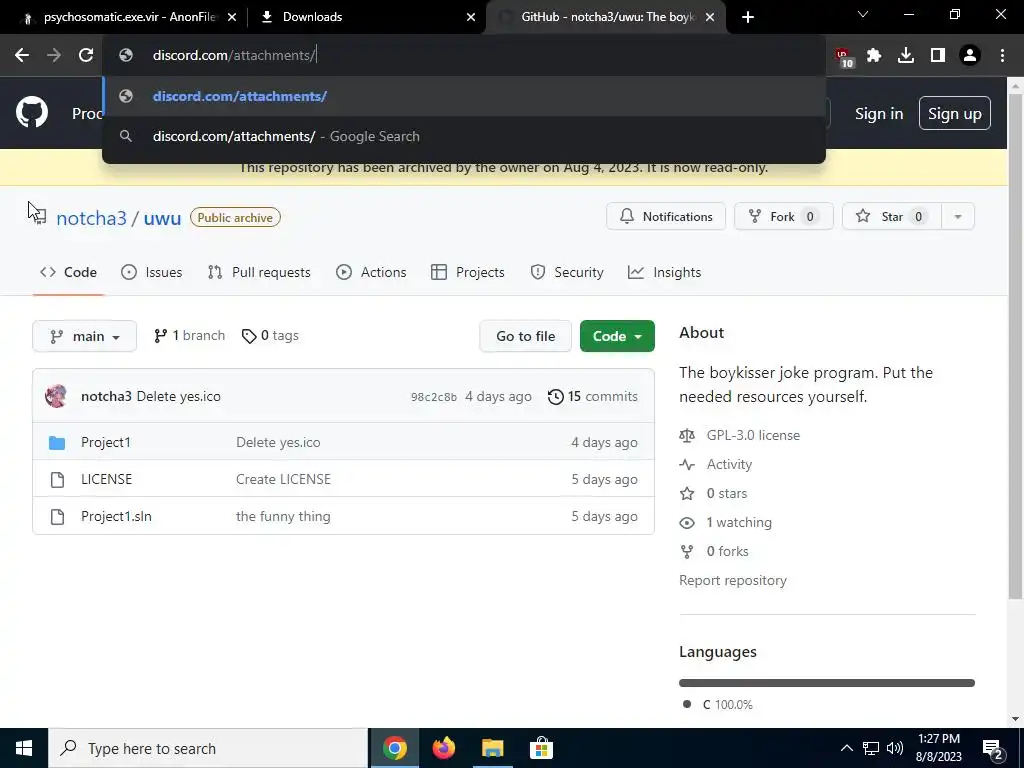Open the Issues tab
This screenshot has width=1024, height=768.
(152, 272)
